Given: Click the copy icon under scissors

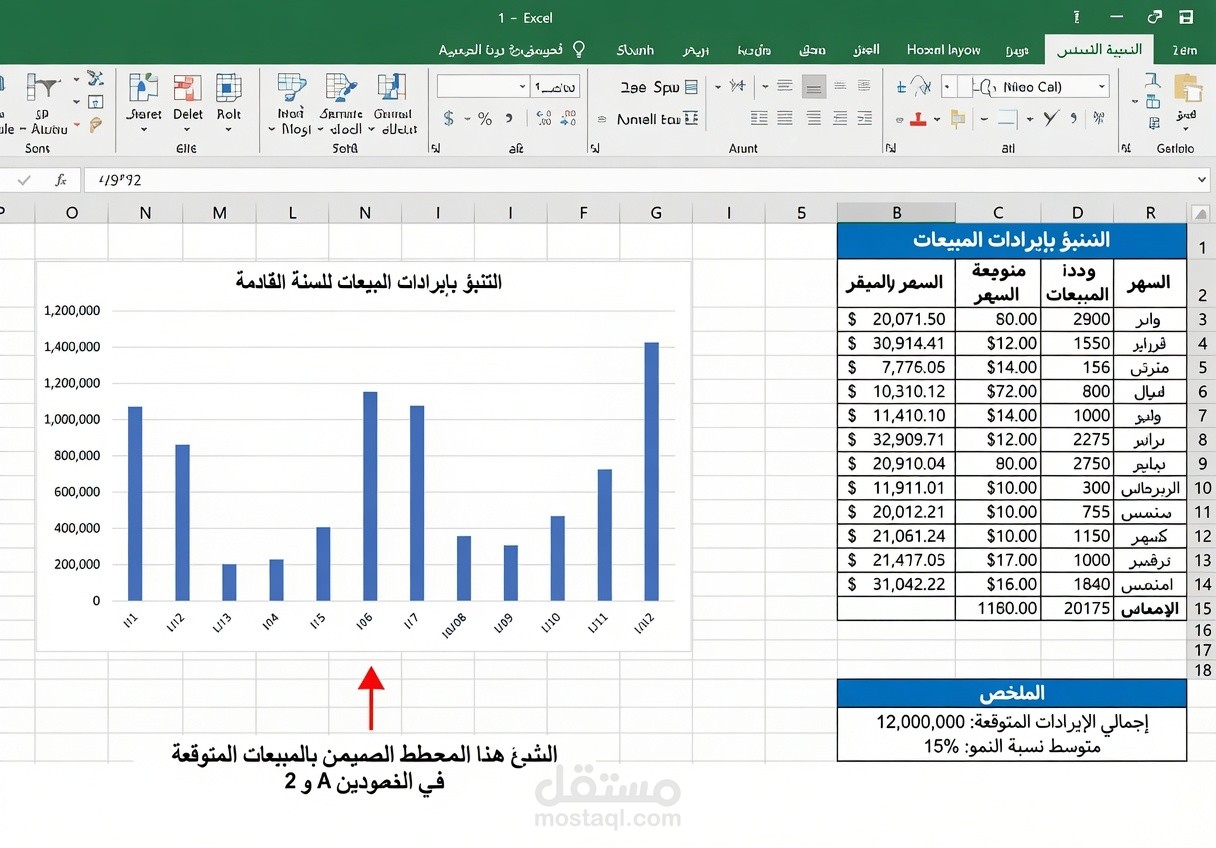Looking at the screenshot, I should [x=96, y=102].
